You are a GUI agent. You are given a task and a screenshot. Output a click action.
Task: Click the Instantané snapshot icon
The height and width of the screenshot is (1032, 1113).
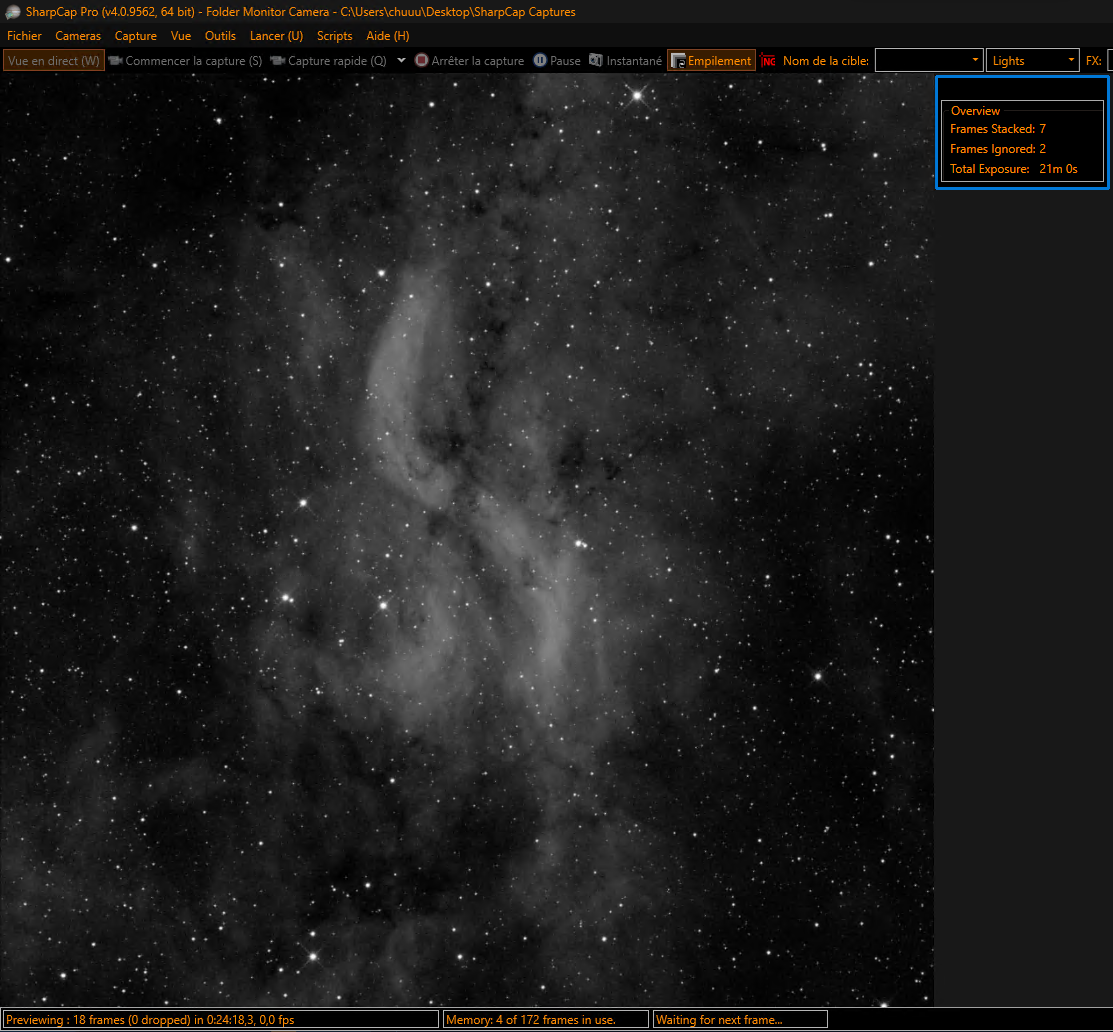coord(596,61)
